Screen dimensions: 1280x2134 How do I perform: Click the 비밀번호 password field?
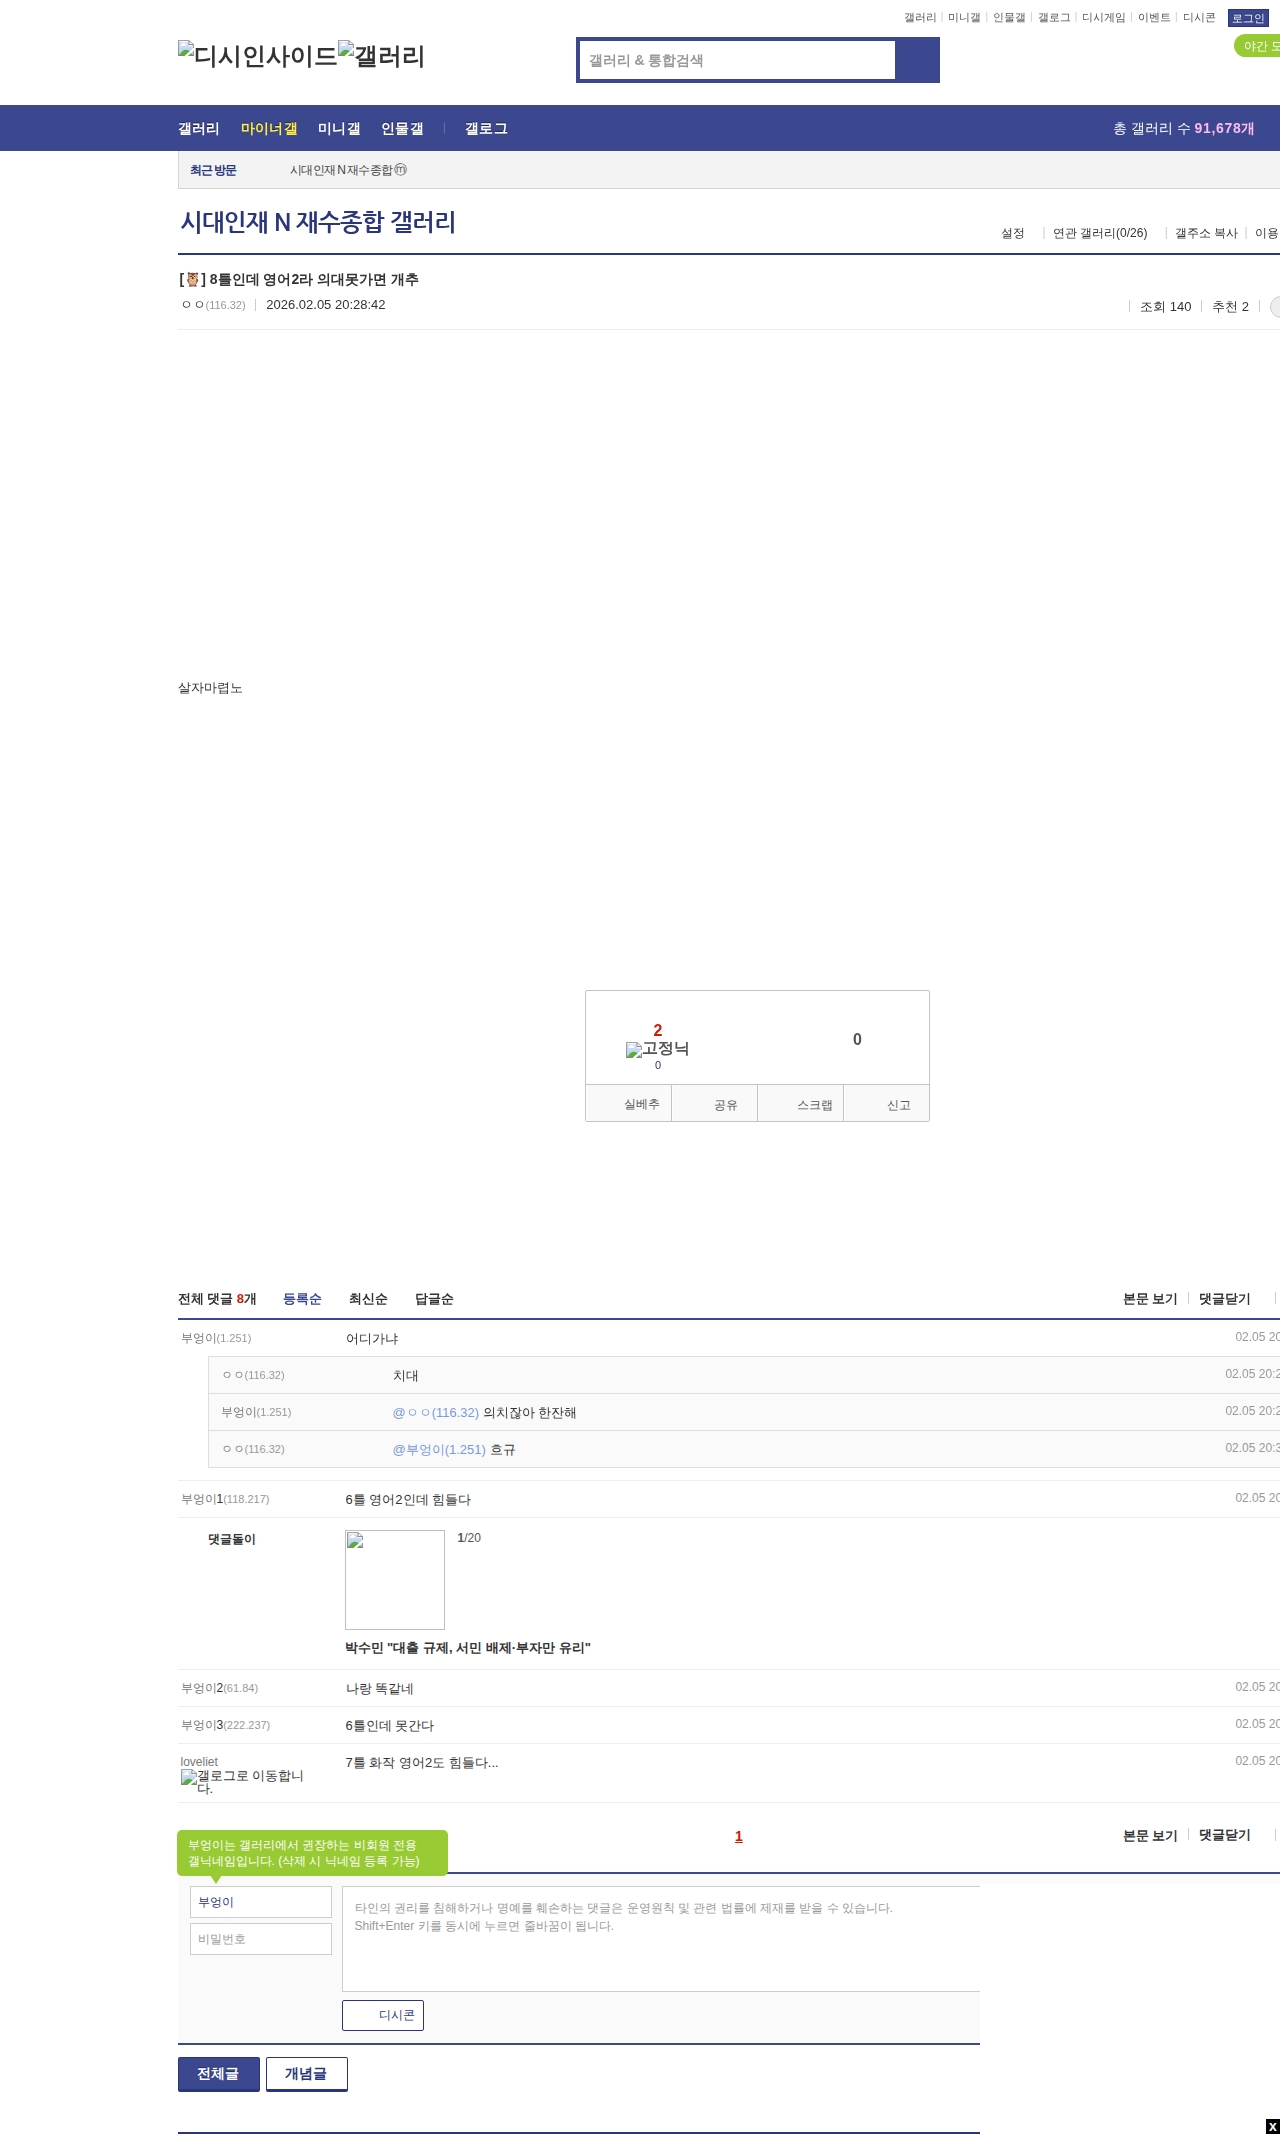260,1939
